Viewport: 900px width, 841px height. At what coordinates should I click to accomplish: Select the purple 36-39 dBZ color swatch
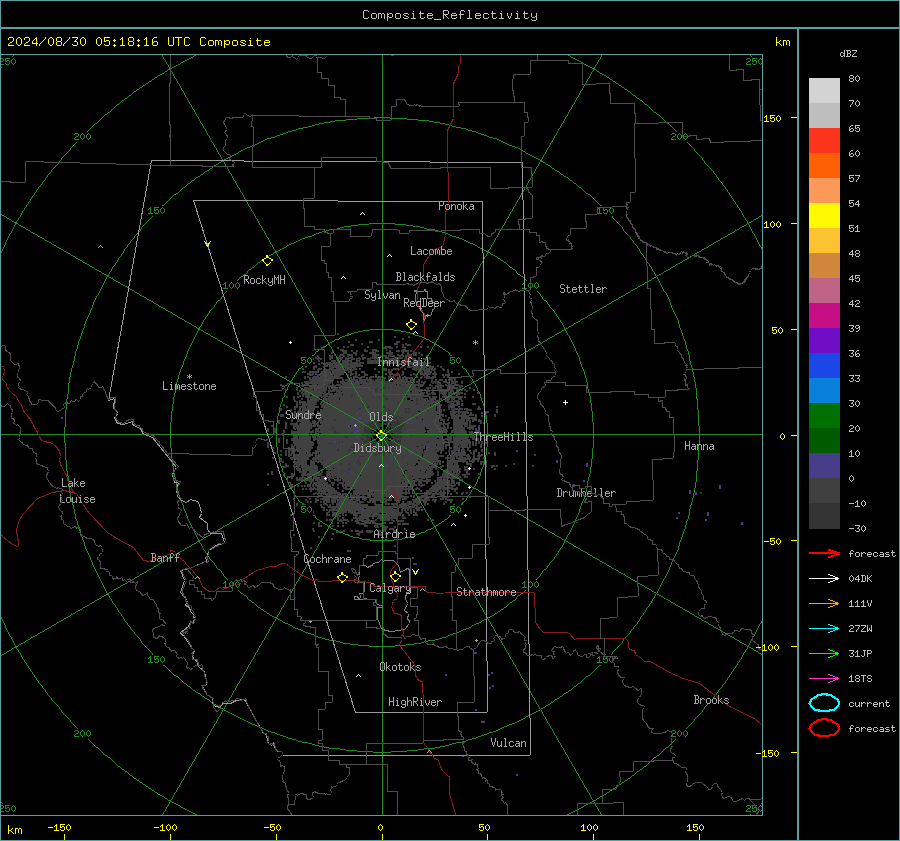[824, 341]
